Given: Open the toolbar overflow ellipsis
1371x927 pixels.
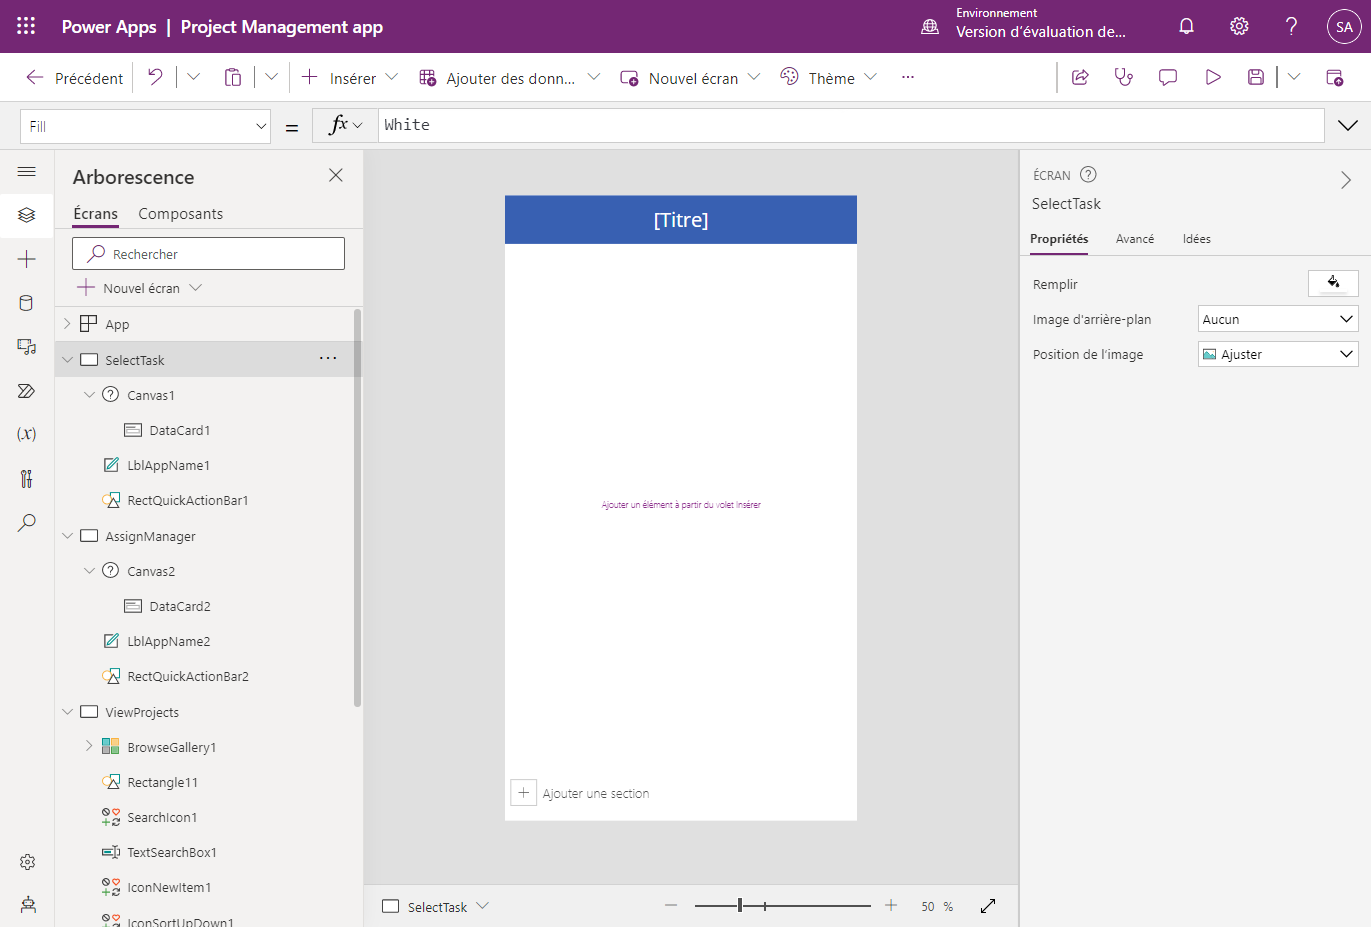Looking at the screenshot, I should click(908, 77).
